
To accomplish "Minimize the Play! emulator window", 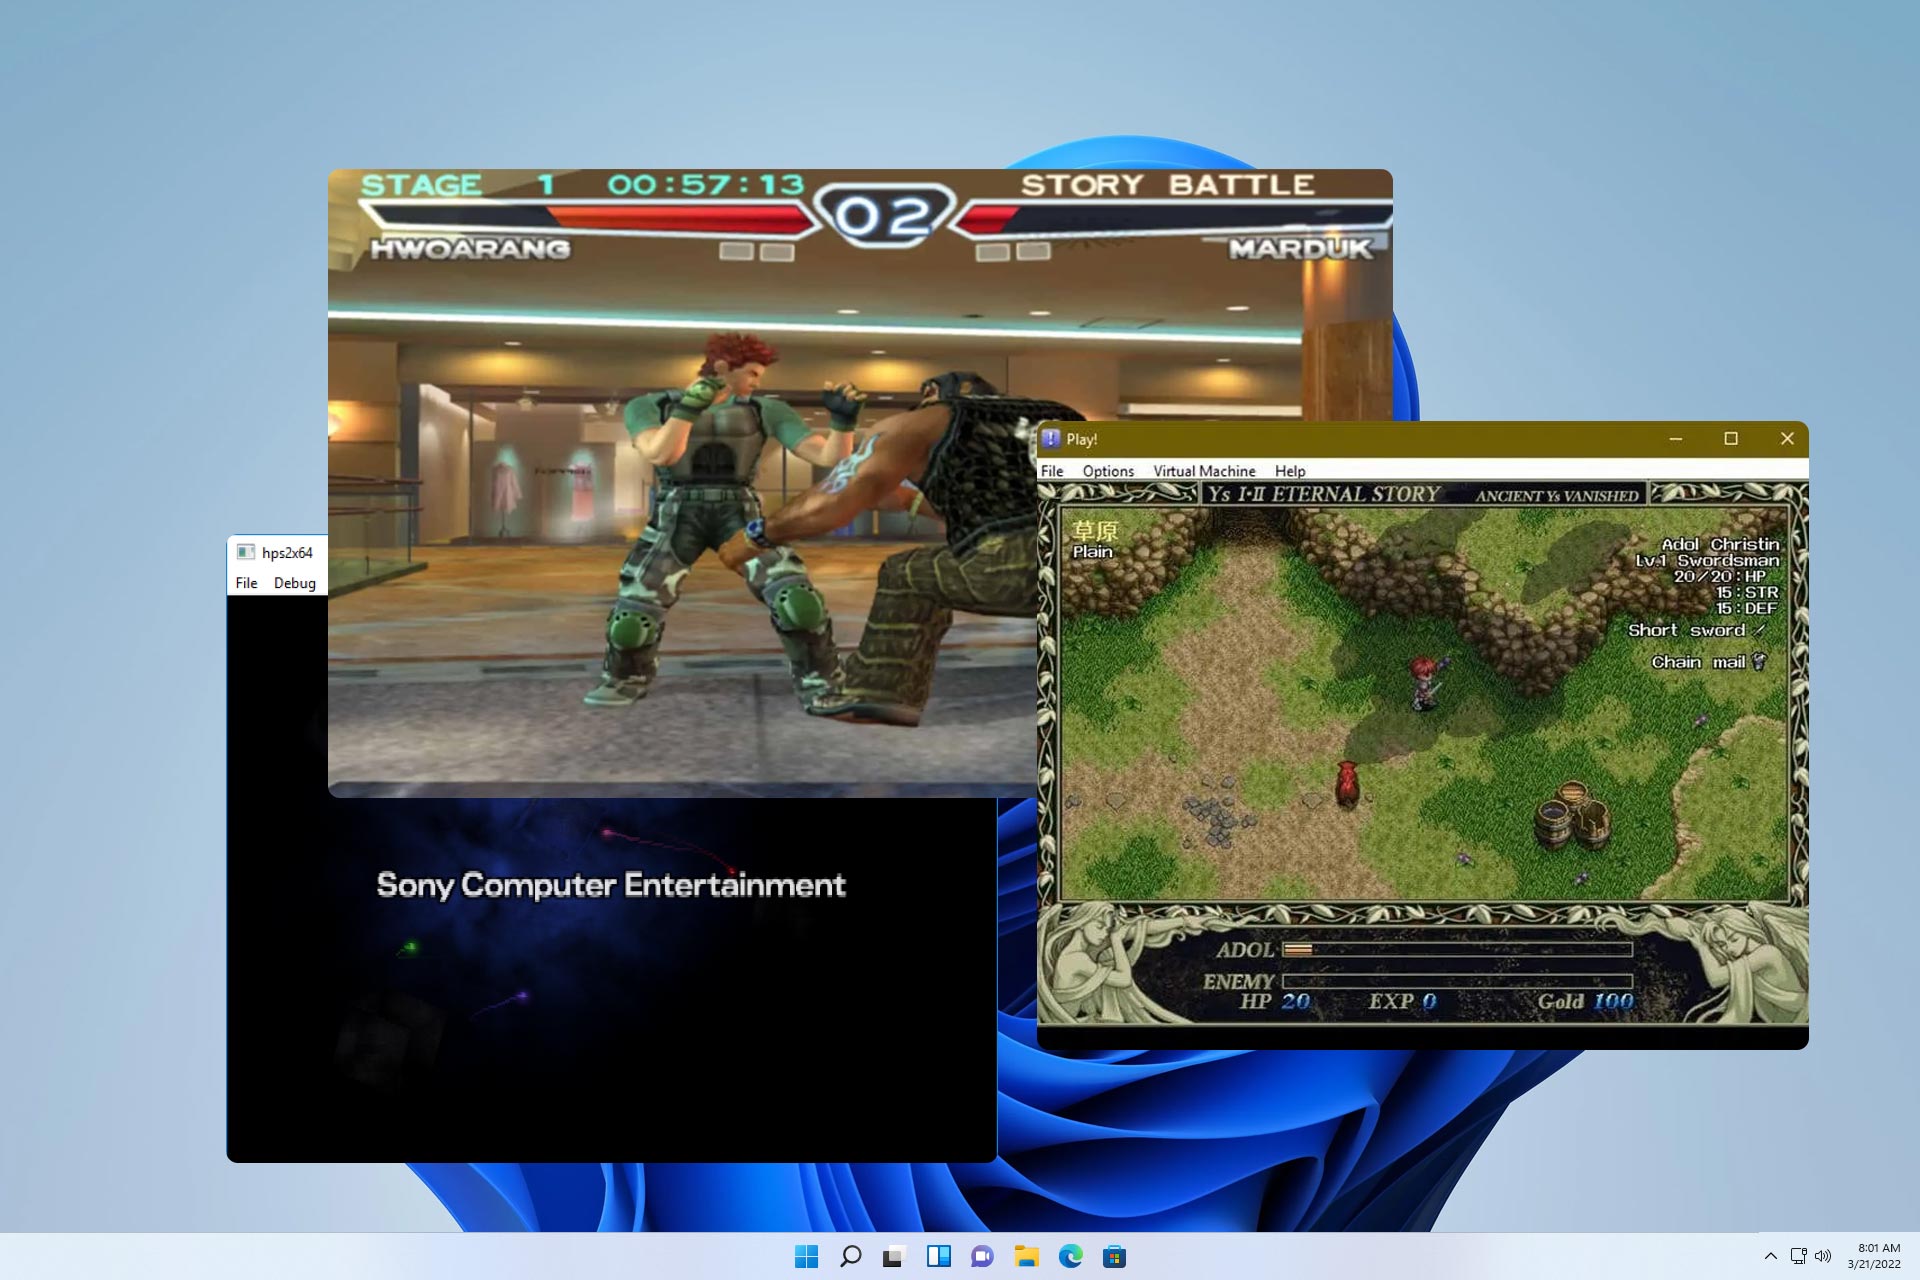I will tap(1676, 439).
